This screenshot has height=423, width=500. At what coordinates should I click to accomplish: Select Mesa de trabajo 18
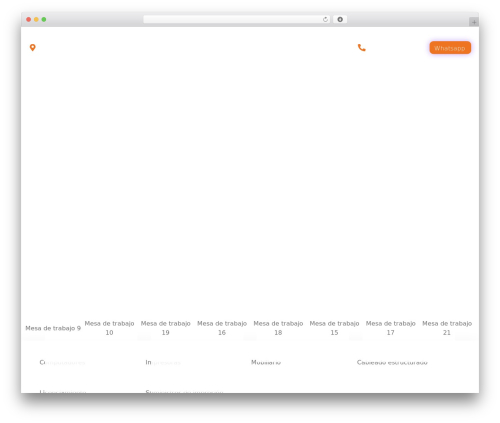tap(278, 328)
